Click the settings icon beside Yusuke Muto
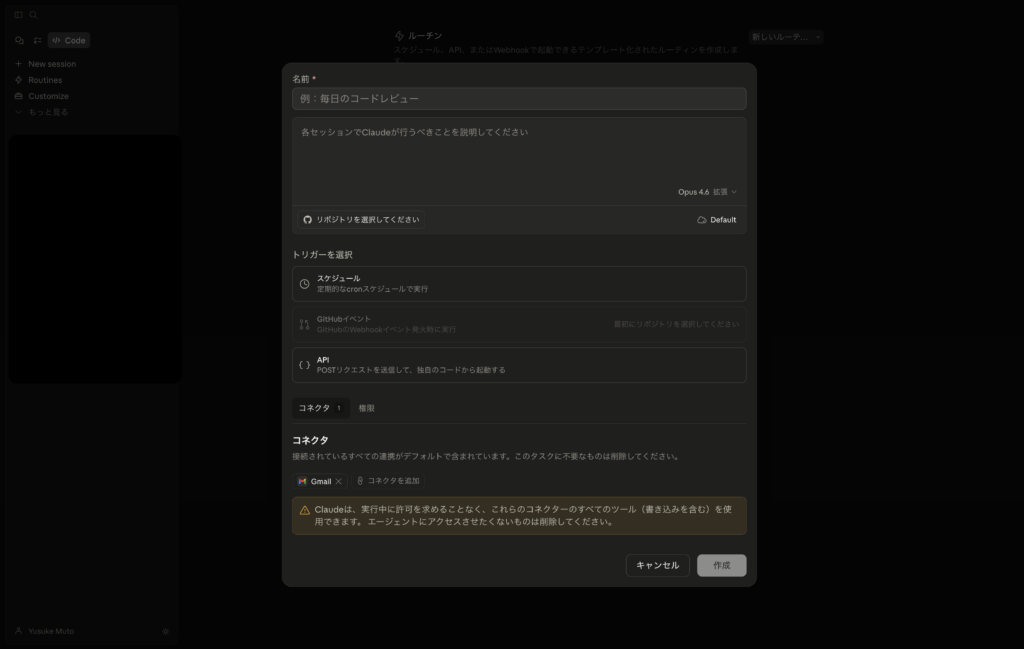Image resolution: width=1024 pixels, height=649 pixels. click(165, 631)
